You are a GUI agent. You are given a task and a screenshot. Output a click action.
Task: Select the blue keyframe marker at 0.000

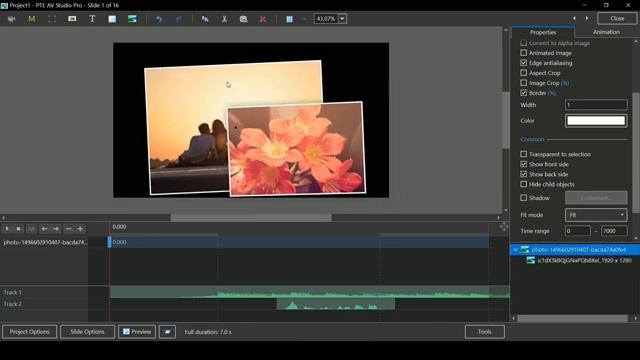pyautogui.click(x=109, y=242)
